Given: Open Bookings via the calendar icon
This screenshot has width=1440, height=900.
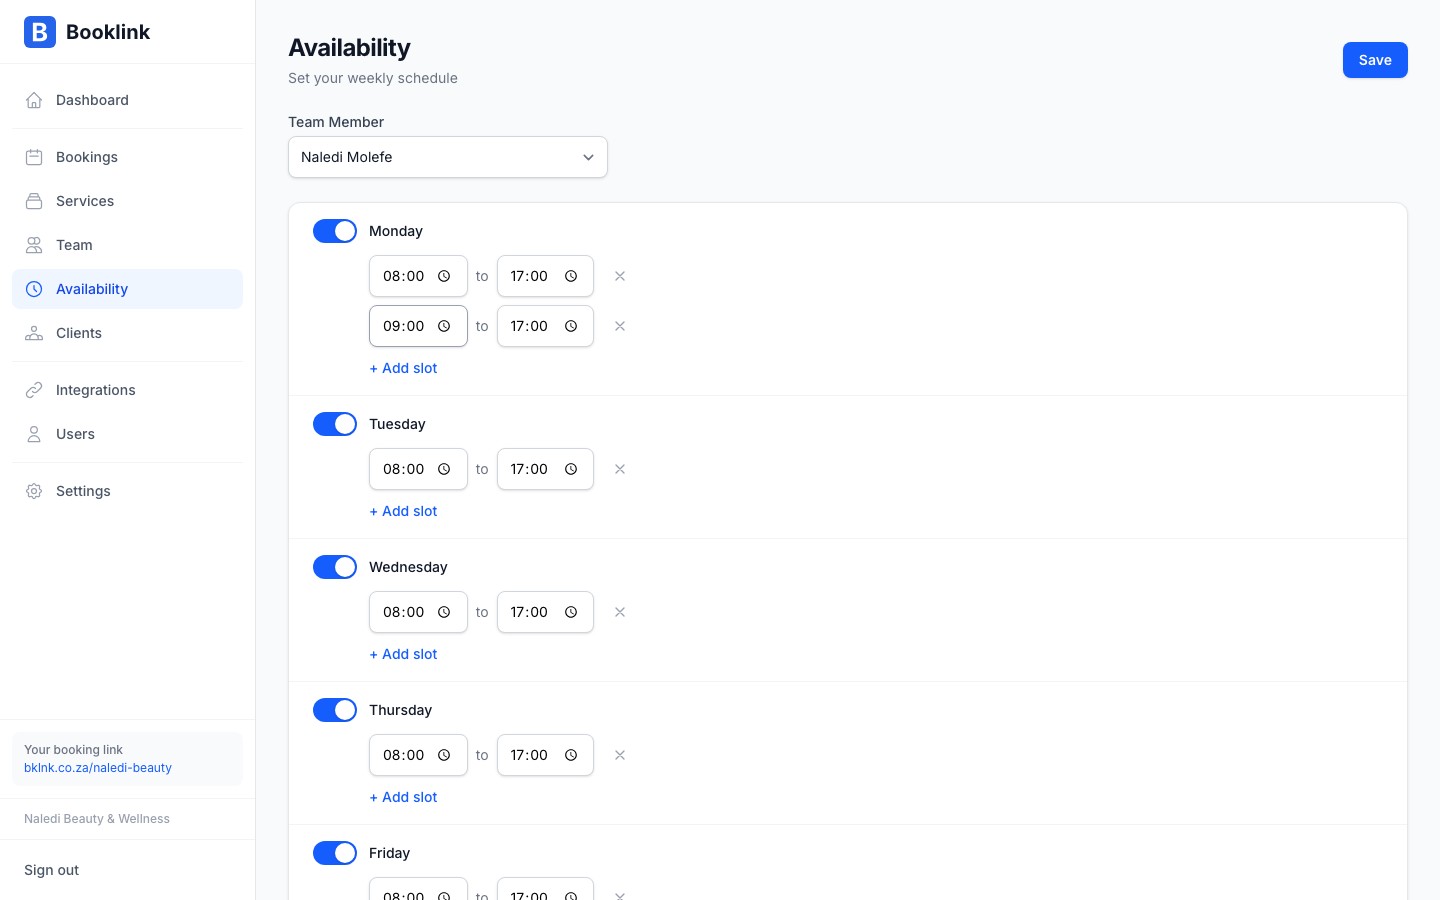Looking at the screenshot, I should 34,157.
